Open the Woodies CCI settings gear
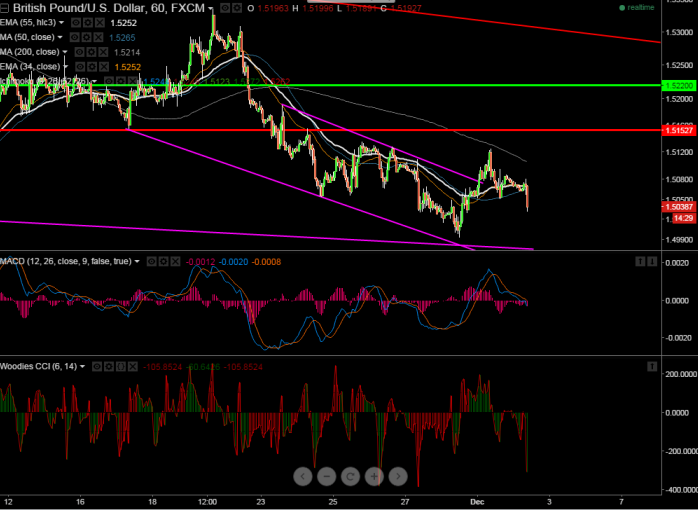Image resolution: width=698 pixels, height=510 pixels. click(109, 367)
